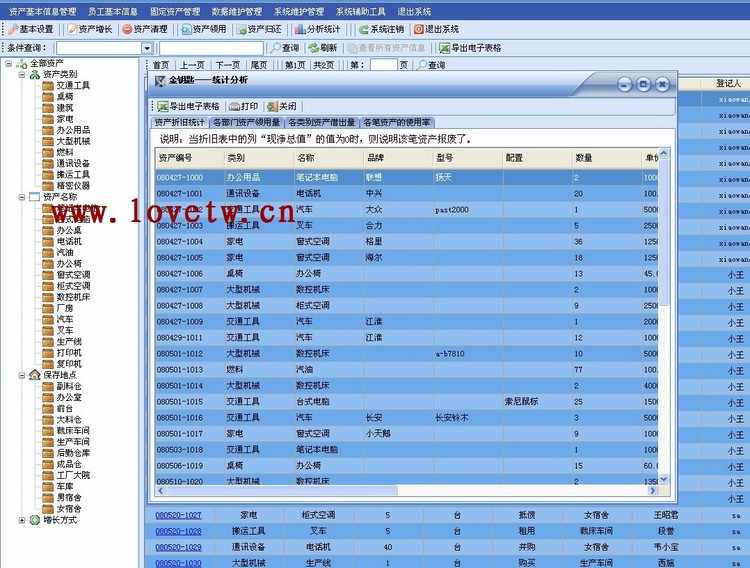Select the 通讯设备 folder in the tree
Image resolution: width=750 pixels, height=568 pixels.
point(66,164)
